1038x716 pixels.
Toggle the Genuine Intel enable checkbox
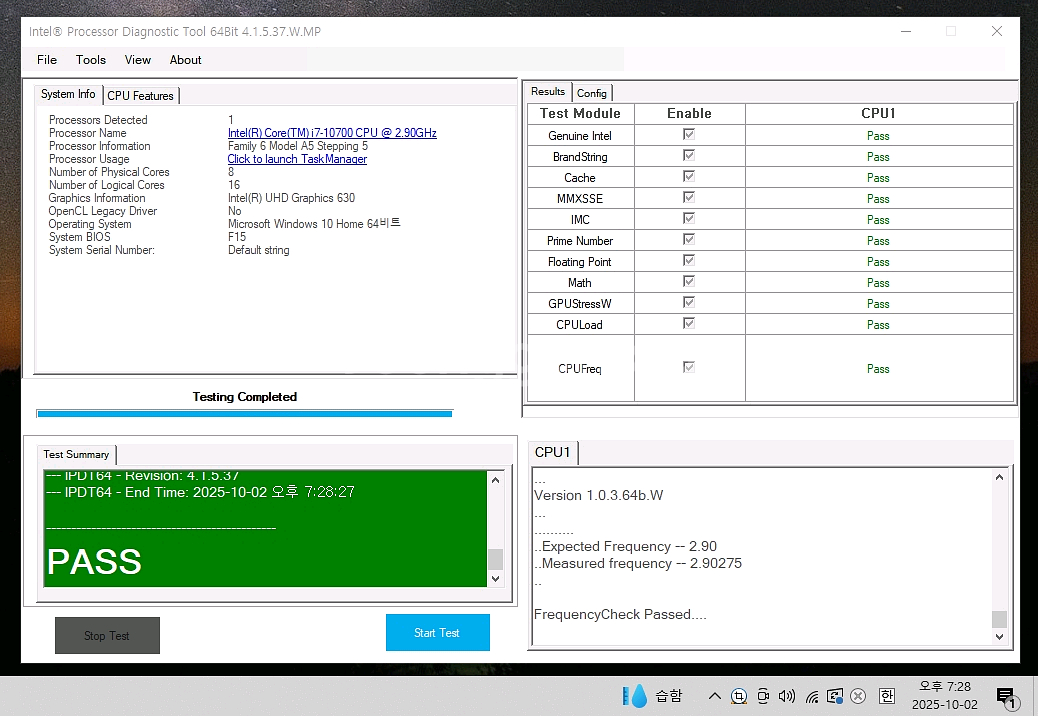point(689,135)
